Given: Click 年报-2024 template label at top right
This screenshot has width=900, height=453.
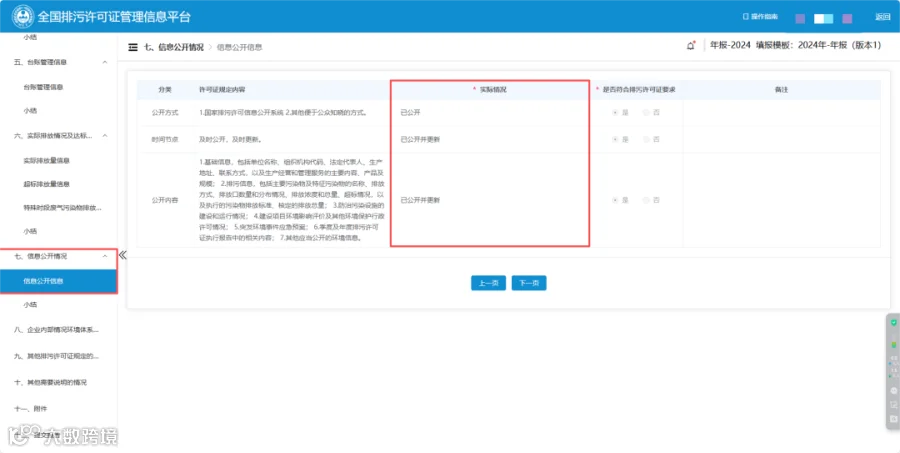Looking at the screenshot, I should point(730,45).
